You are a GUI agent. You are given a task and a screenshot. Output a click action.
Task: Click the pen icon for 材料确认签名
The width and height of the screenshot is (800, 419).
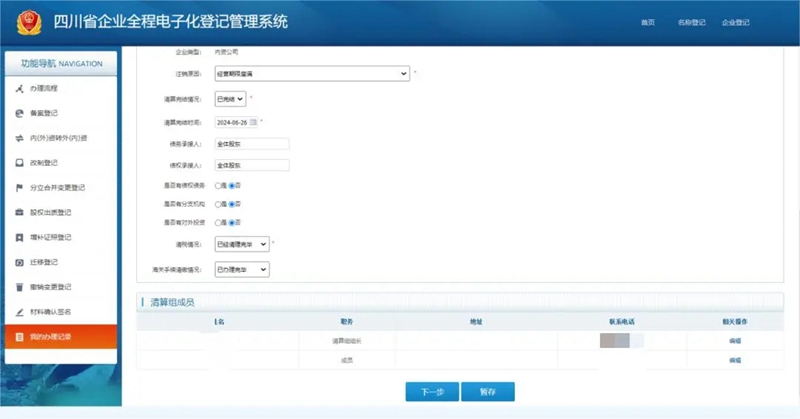(x=19, y=312)
